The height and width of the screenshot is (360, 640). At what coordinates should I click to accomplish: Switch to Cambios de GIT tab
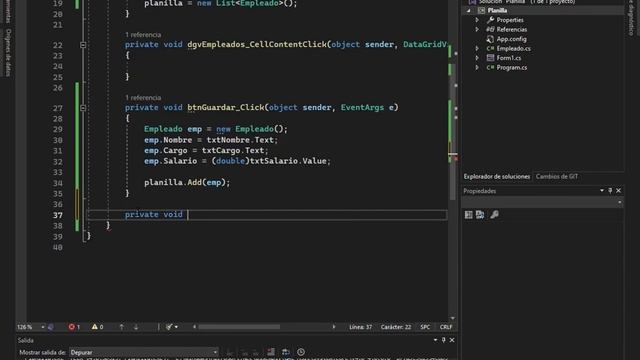(557, 176)
